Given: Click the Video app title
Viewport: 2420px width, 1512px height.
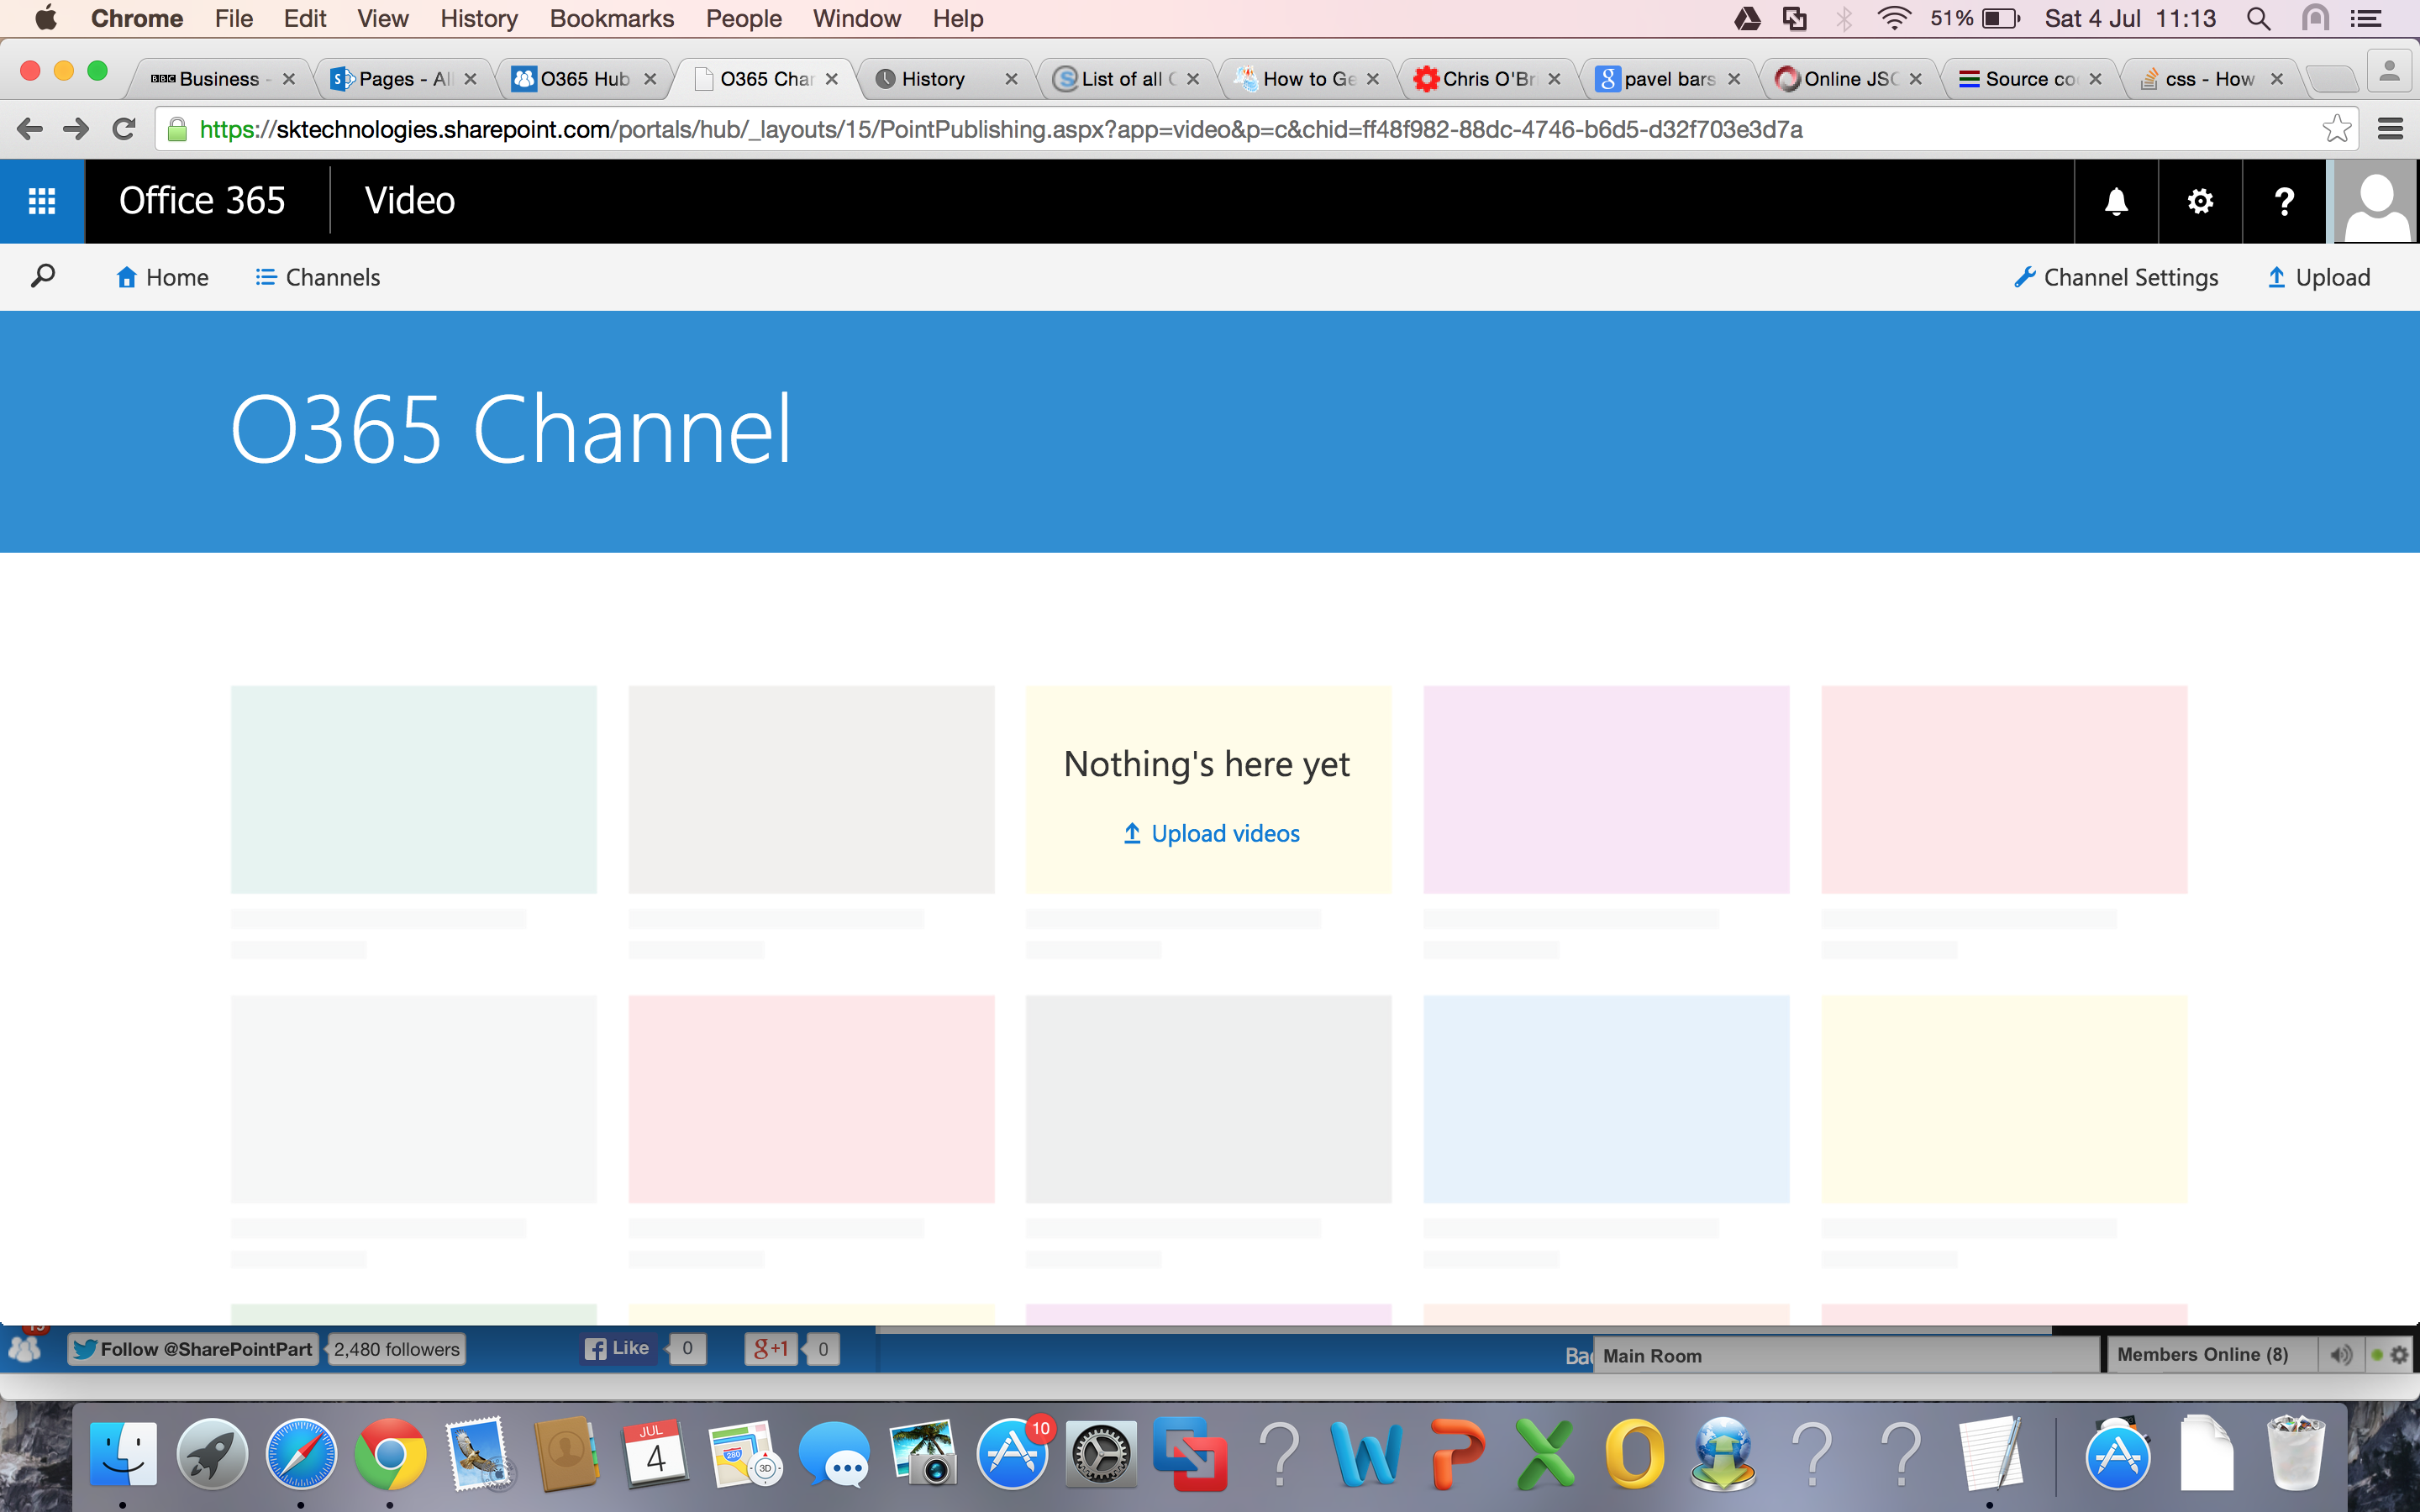Looking at the screenshot, I should [410, 201].
